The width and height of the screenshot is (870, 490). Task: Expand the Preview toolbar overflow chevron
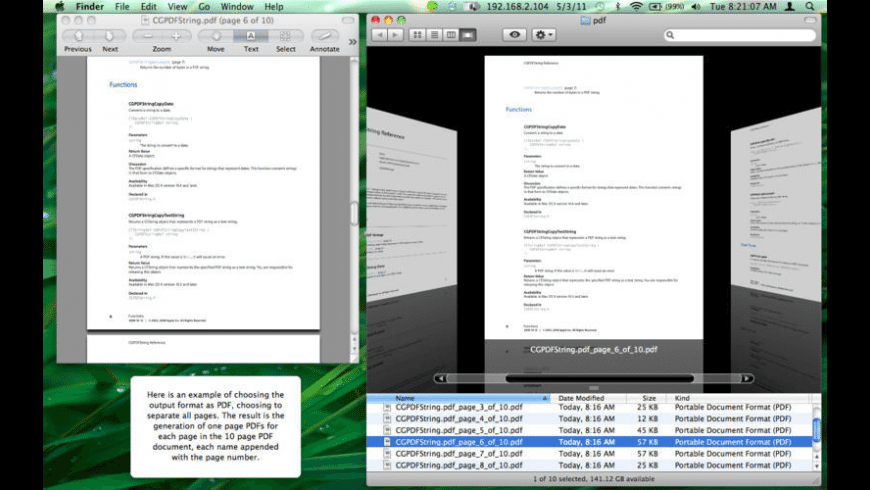pos(352,42)
